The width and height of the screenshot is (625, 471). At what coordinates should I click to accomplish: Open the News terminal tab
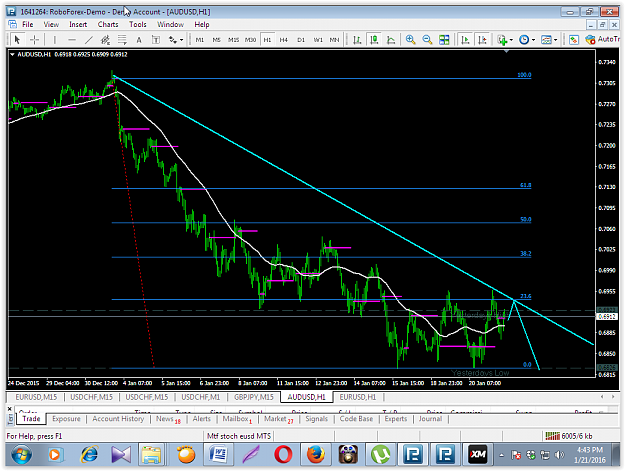pos(168,419)
